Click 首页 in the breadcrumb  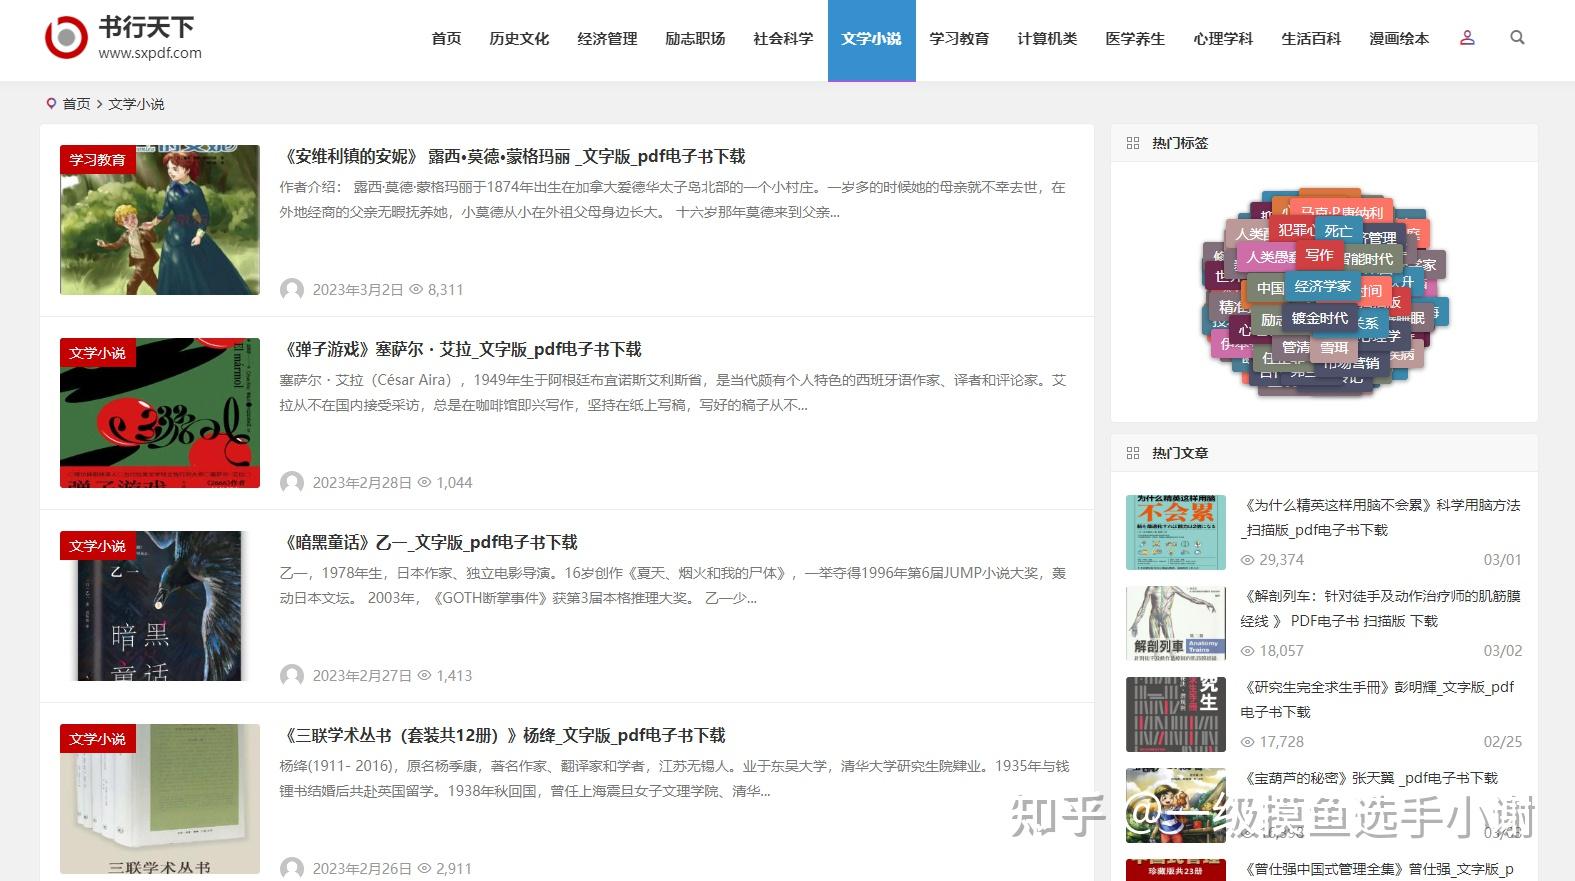coord(77,104)
